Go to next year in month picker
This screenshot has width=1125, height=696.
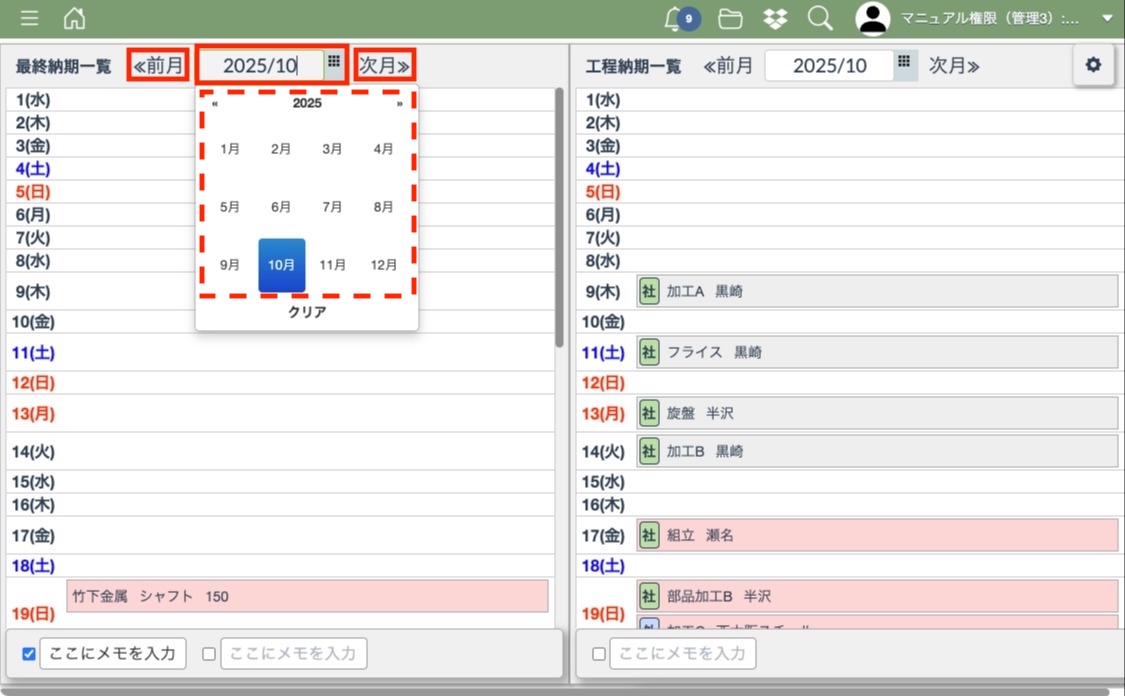coord(400,103)
